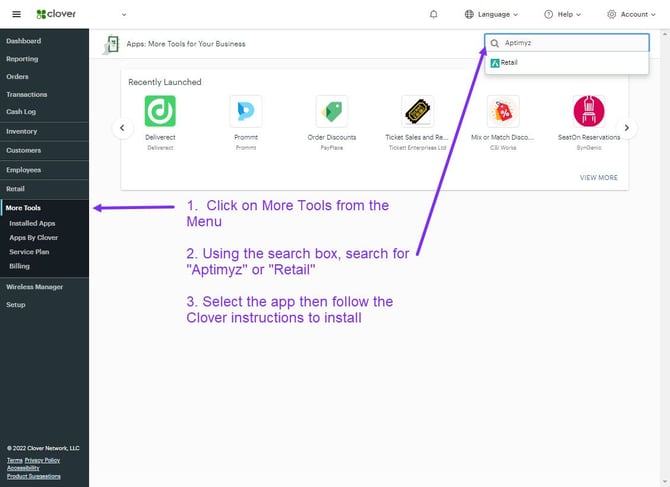Expand the merchant selector chevron

[x=124, y=14]
